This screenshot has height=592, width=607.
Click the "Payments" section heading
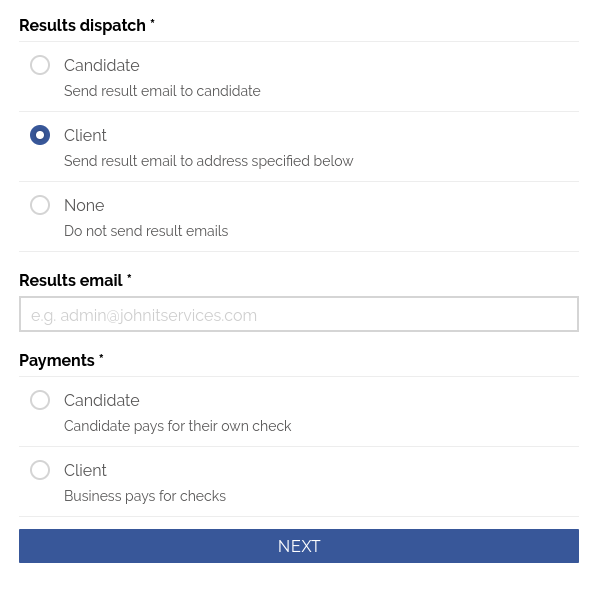point(57,360)
